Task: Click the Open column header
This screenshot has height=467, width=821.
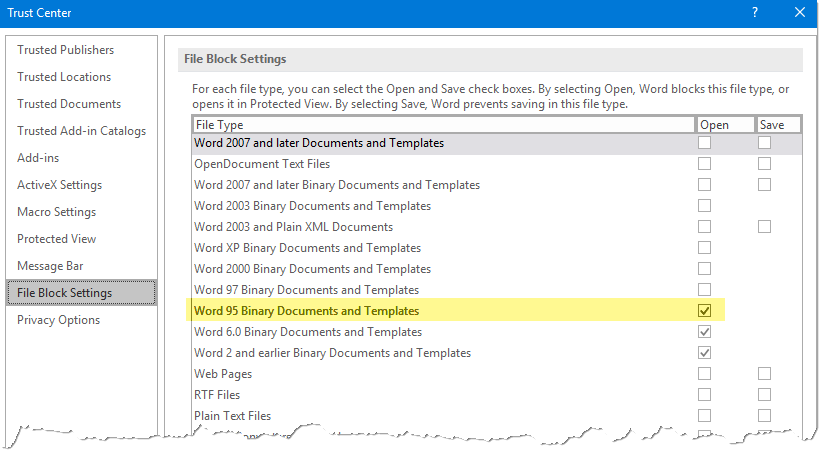Action: [x=725, y=125]
